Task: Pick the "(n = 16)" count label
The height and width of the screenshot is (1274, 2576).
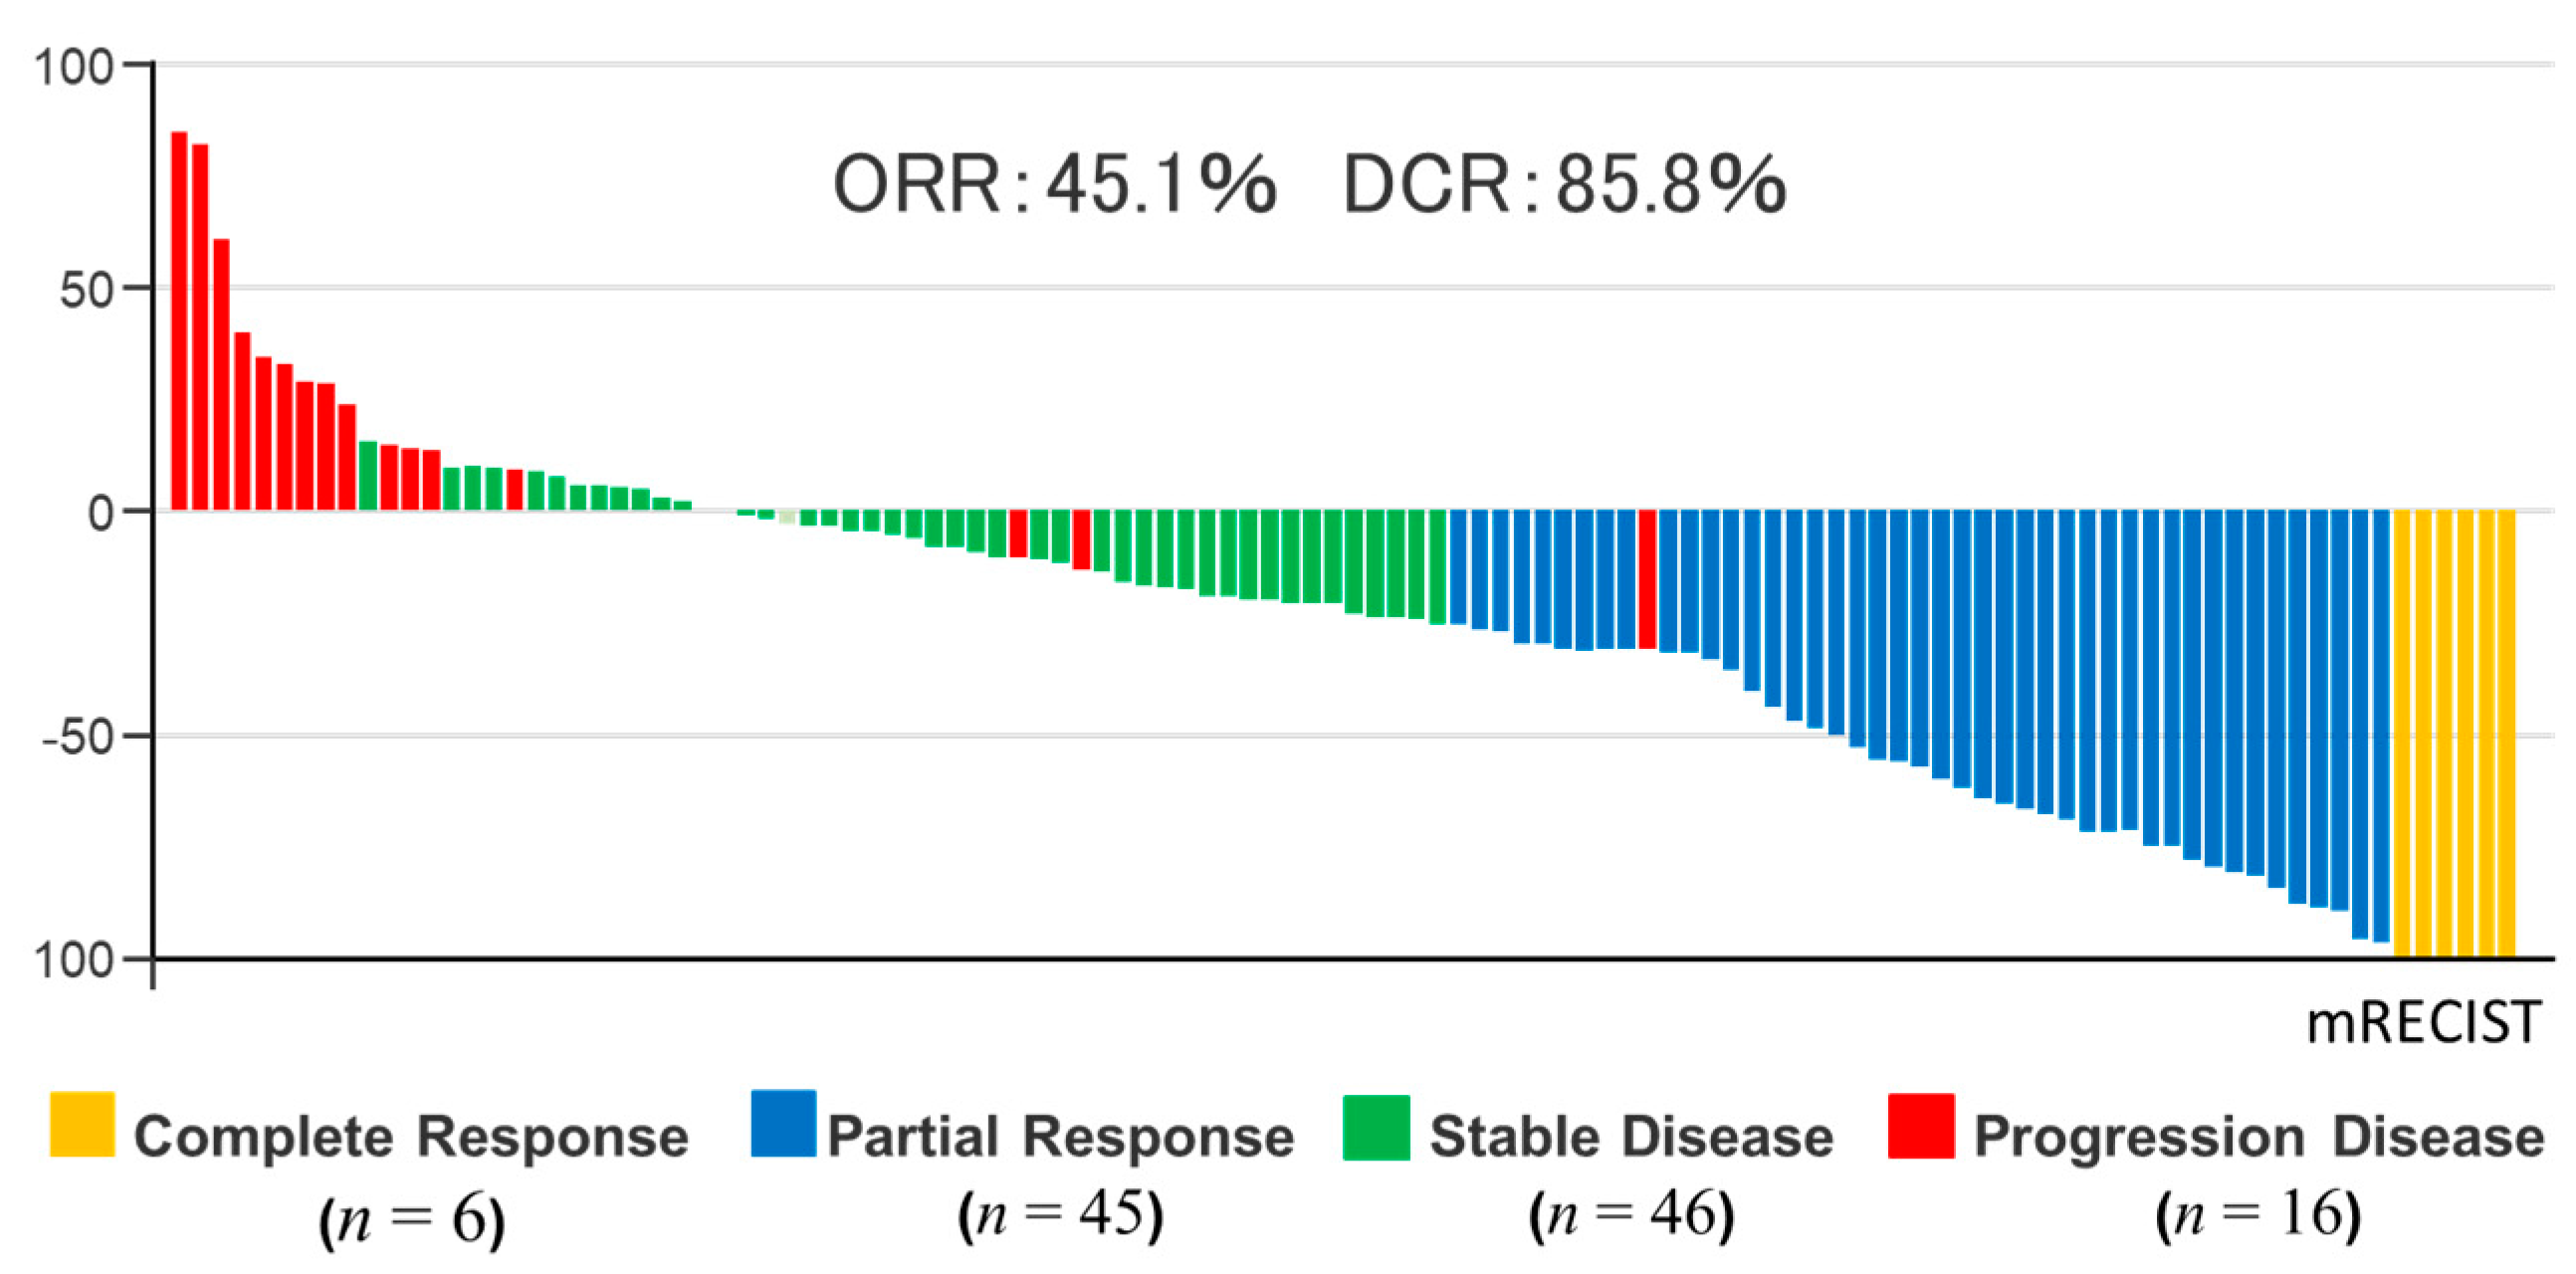Action: click(x=2258, y=1214)
